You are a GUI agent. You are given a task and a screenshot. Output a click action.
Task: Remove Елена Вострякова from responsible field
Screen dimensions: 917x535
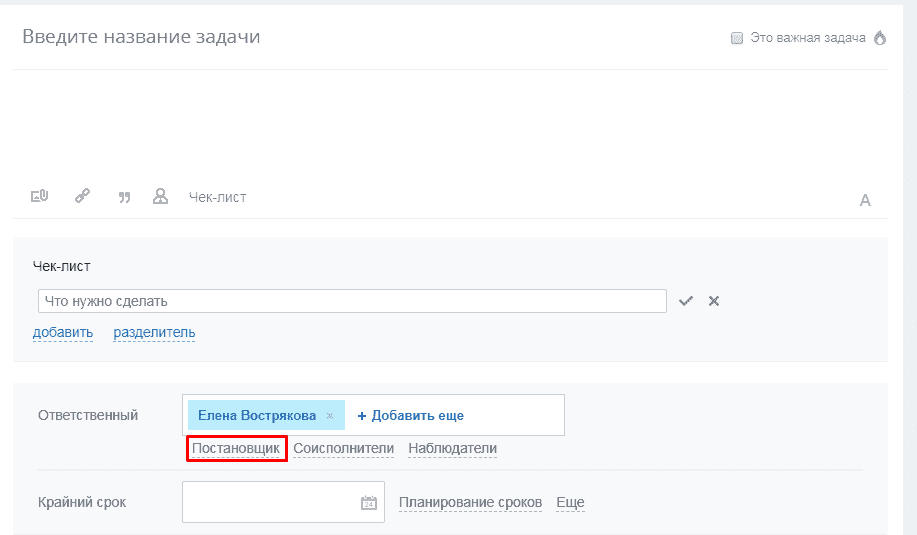pyautogui.click(x=330, y=416)
